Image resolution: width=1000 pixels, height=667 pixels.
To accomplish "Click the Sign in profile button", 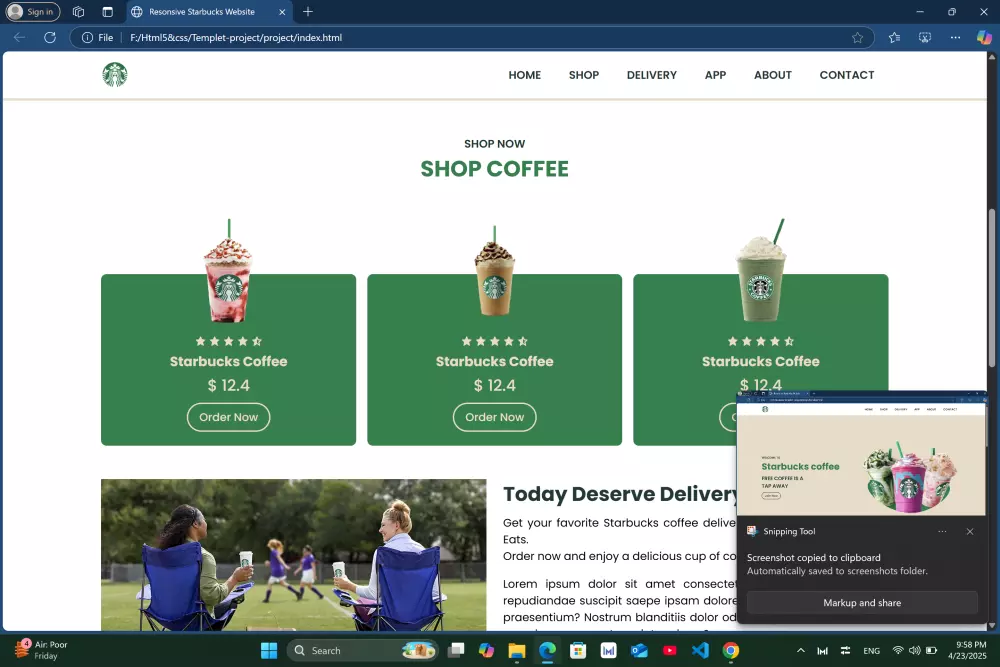I will coord(33,11).
